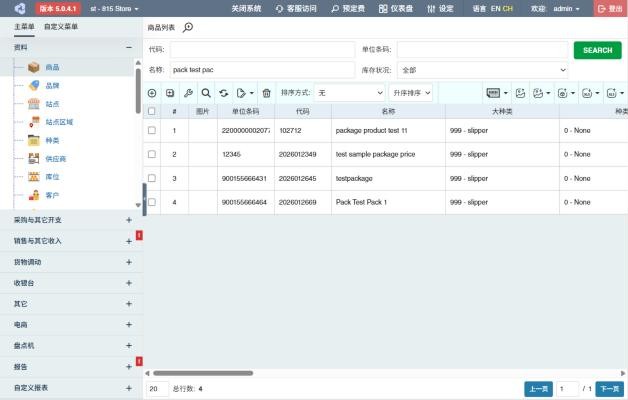This screenshot has height=400, width=628.
Task: Tick checkbox for test sample package price
Action: coord(151,154)
